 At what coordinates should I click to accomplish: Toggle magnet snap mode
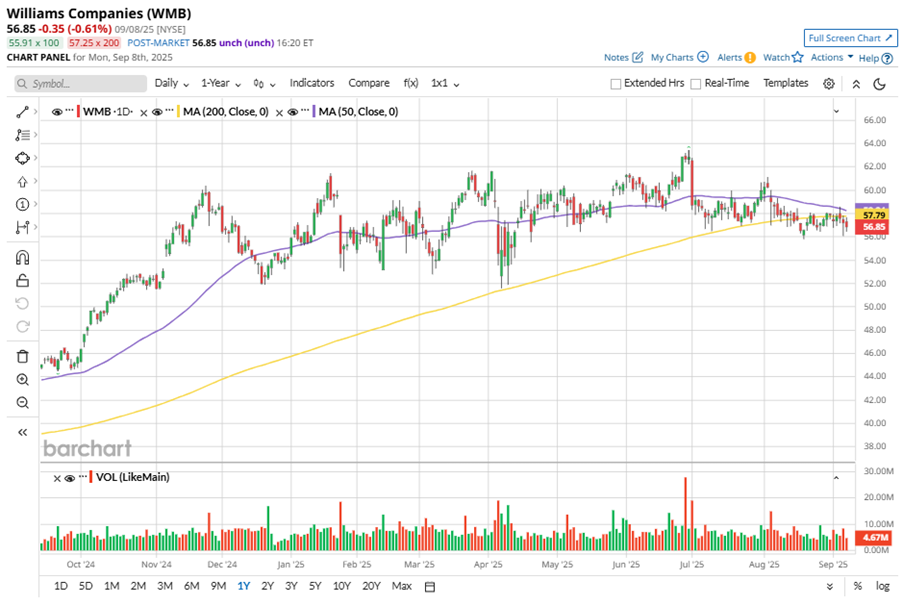22,257
